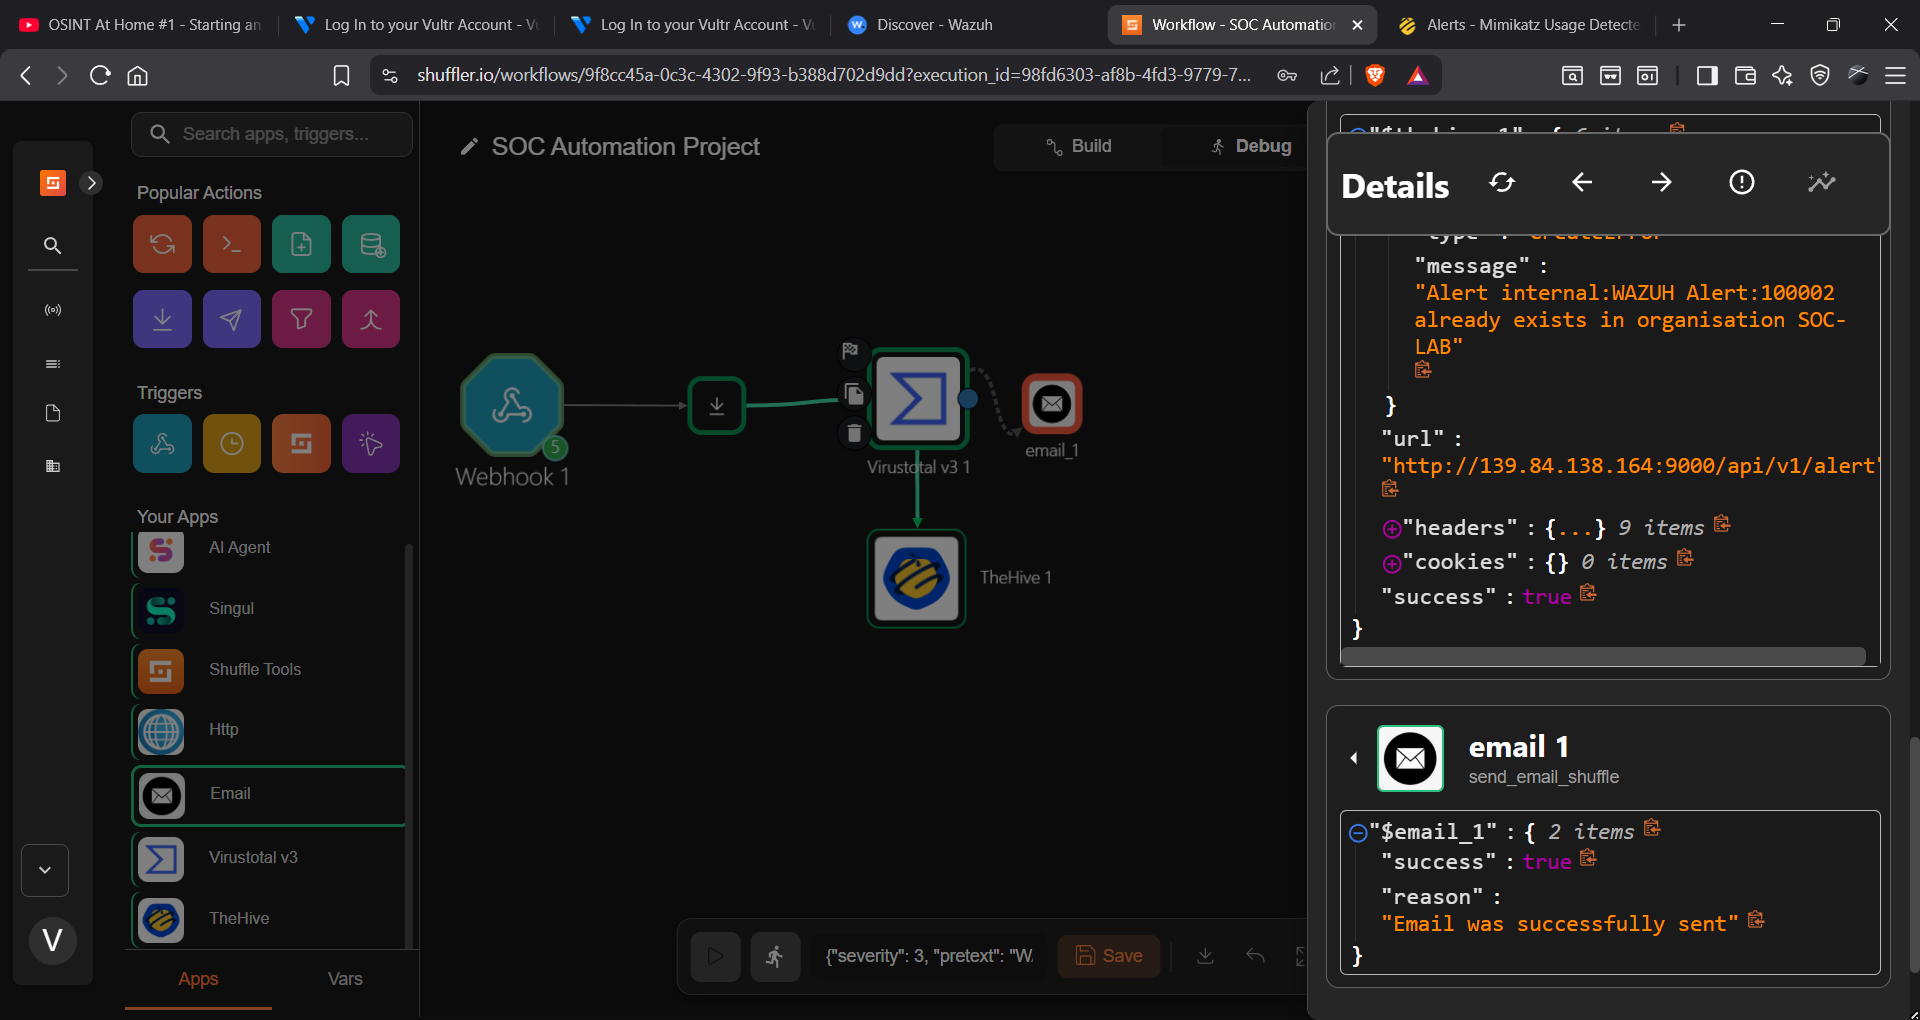Screen dimensions: 1920x1020
Task: Switch to the Apps tab
Action: (198, 979)
